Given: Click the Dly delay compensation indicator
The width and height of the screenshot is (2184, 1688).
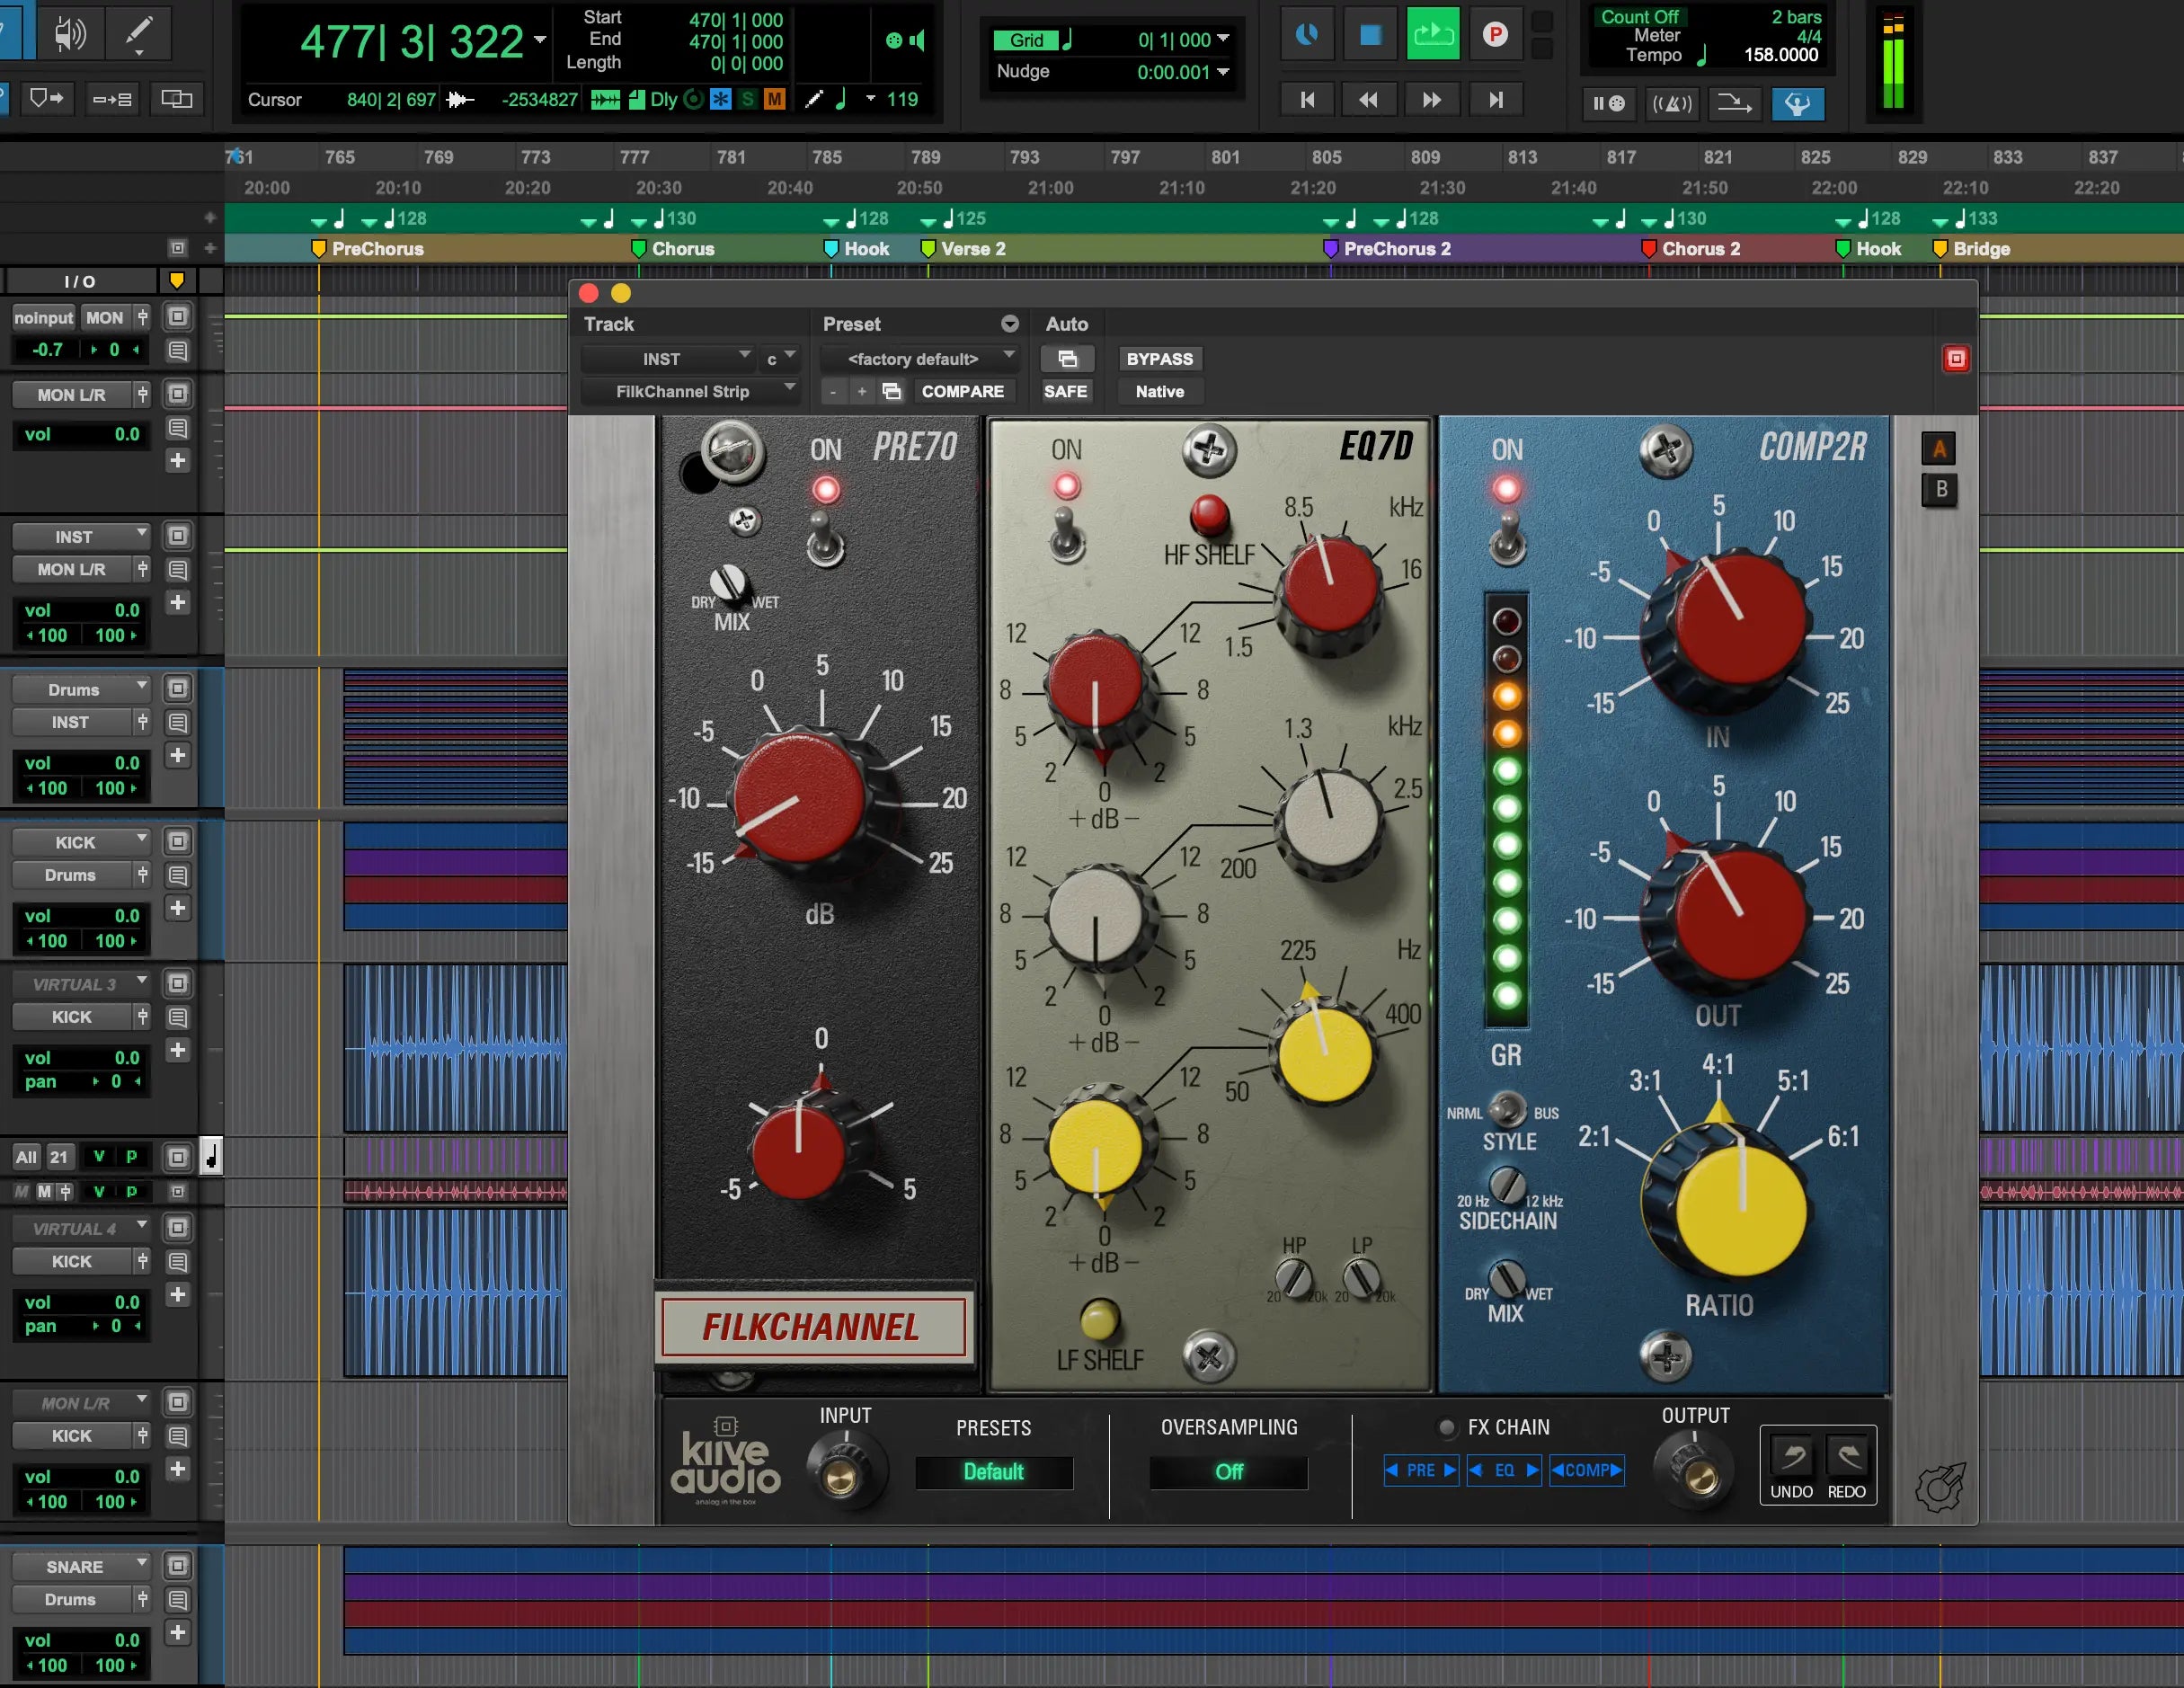Looking at the screenshot, I should click(664, 99).
